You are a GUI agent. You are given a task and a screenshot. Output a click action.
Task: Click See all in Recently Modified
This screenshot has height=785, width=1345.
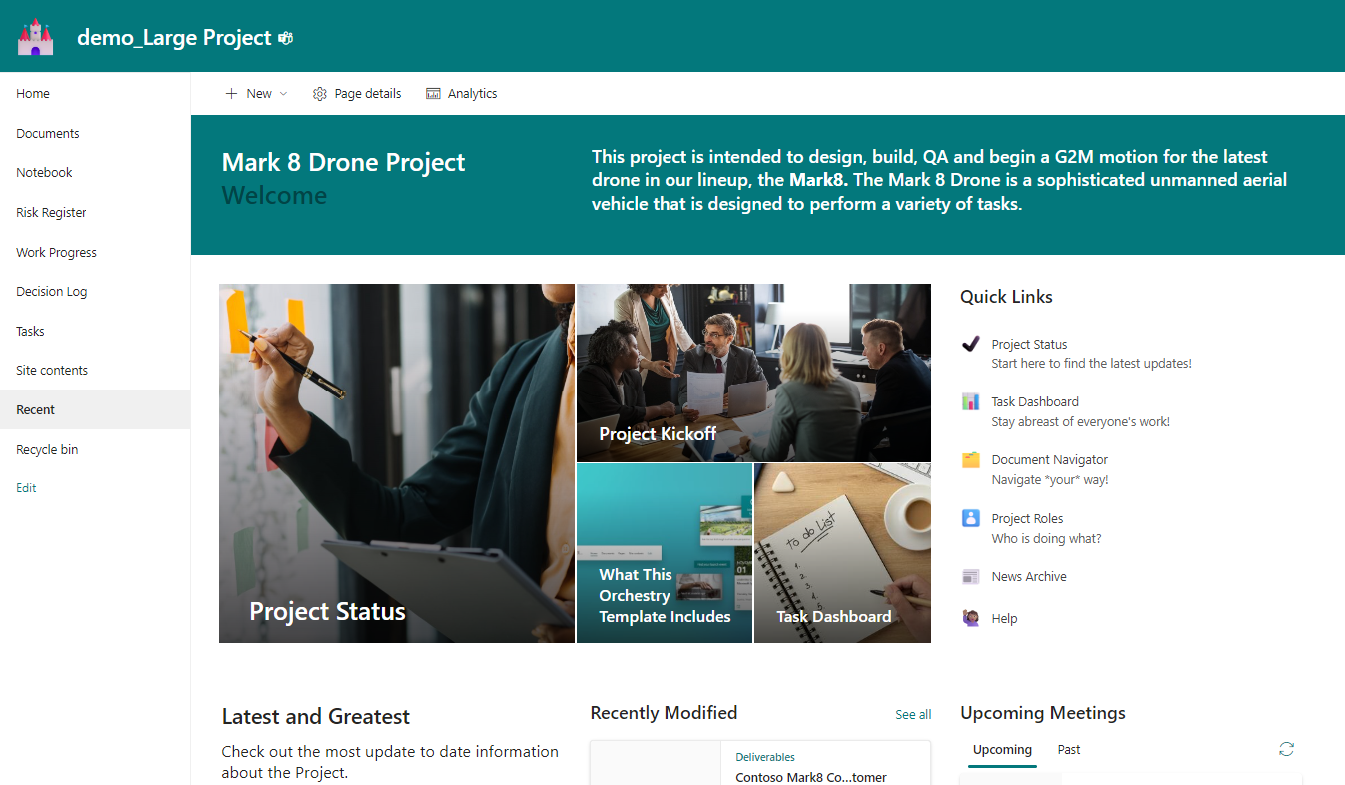tap(912, 714)
